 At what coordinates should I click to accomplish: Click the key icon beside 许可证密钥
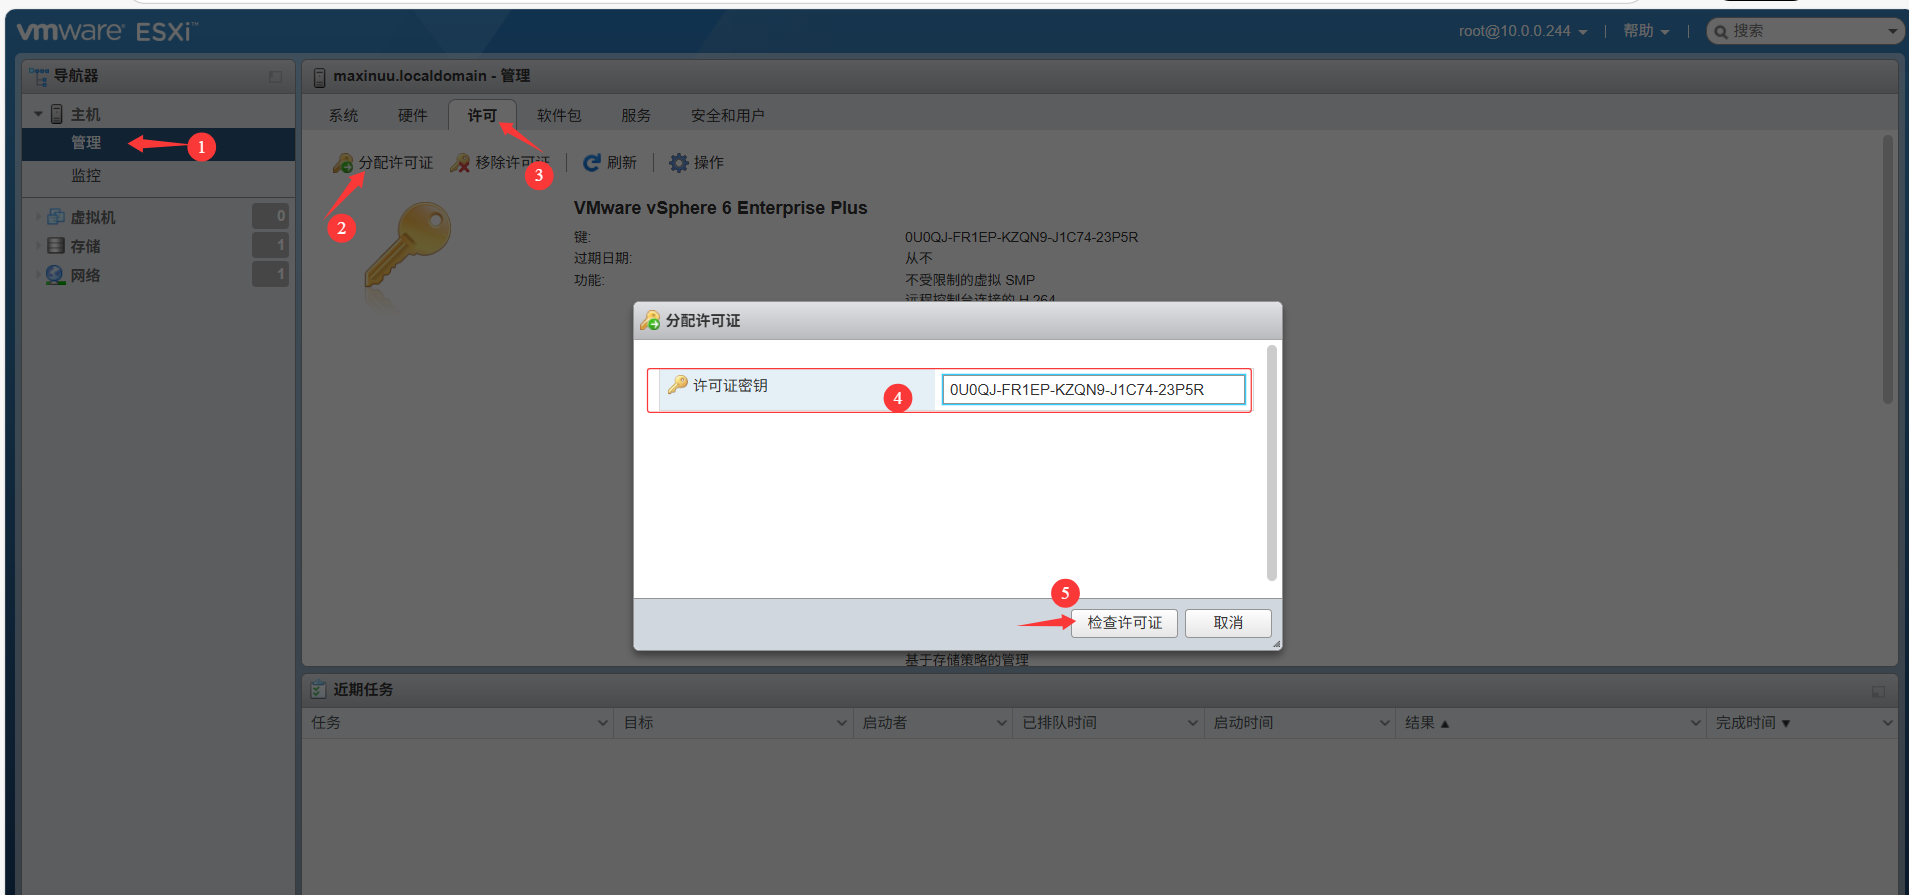pos(678,385)
